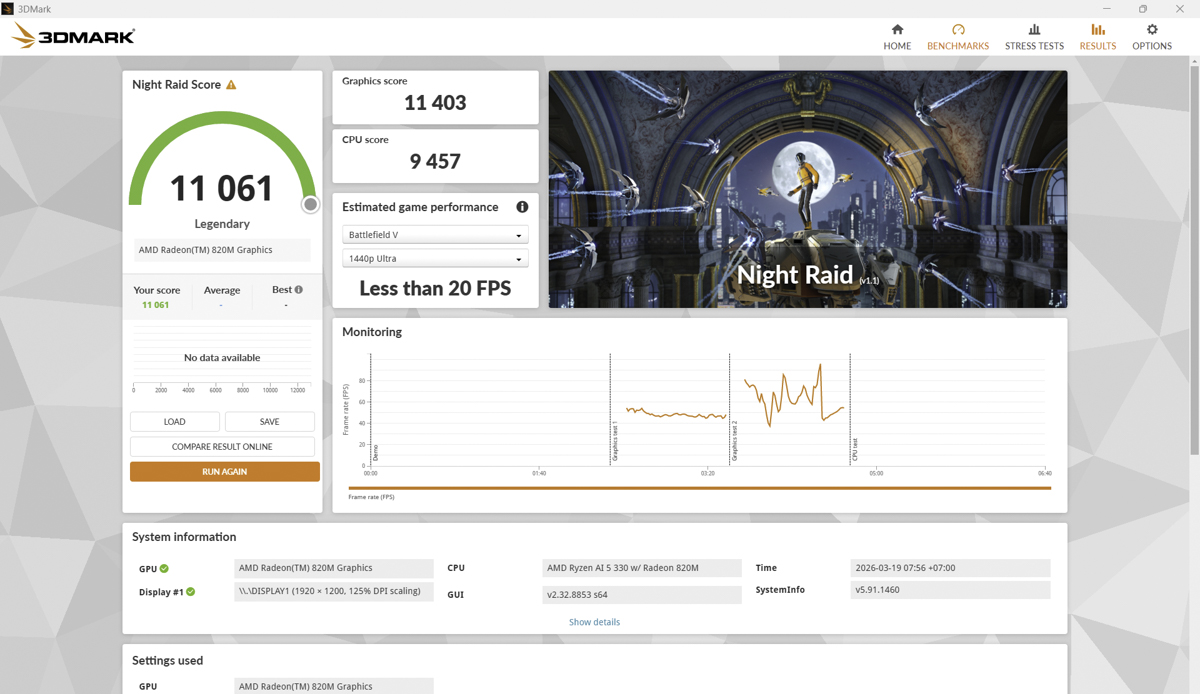Click the circular indicator beside the score gauge

(310, 204)
